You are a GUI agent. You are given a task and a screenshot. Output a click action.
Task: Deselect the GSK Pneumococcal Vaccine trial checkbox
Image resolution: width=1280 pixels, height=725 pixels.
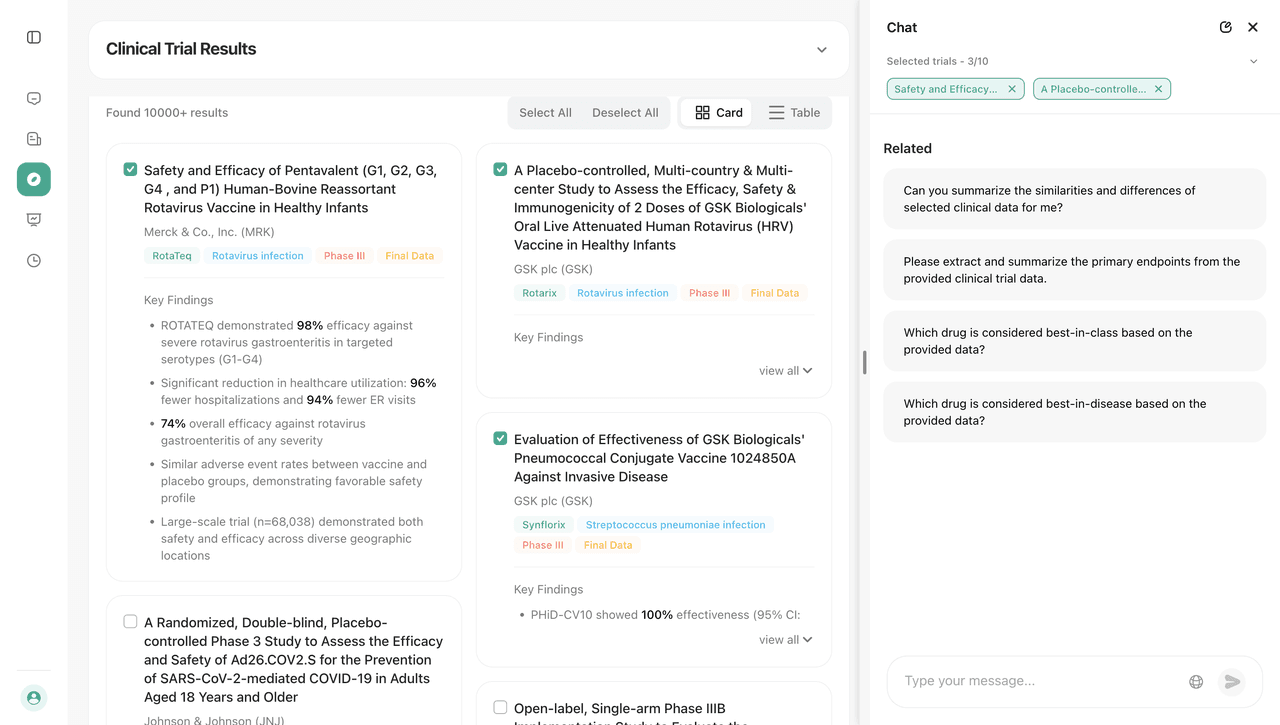click(x=500, y=438)
